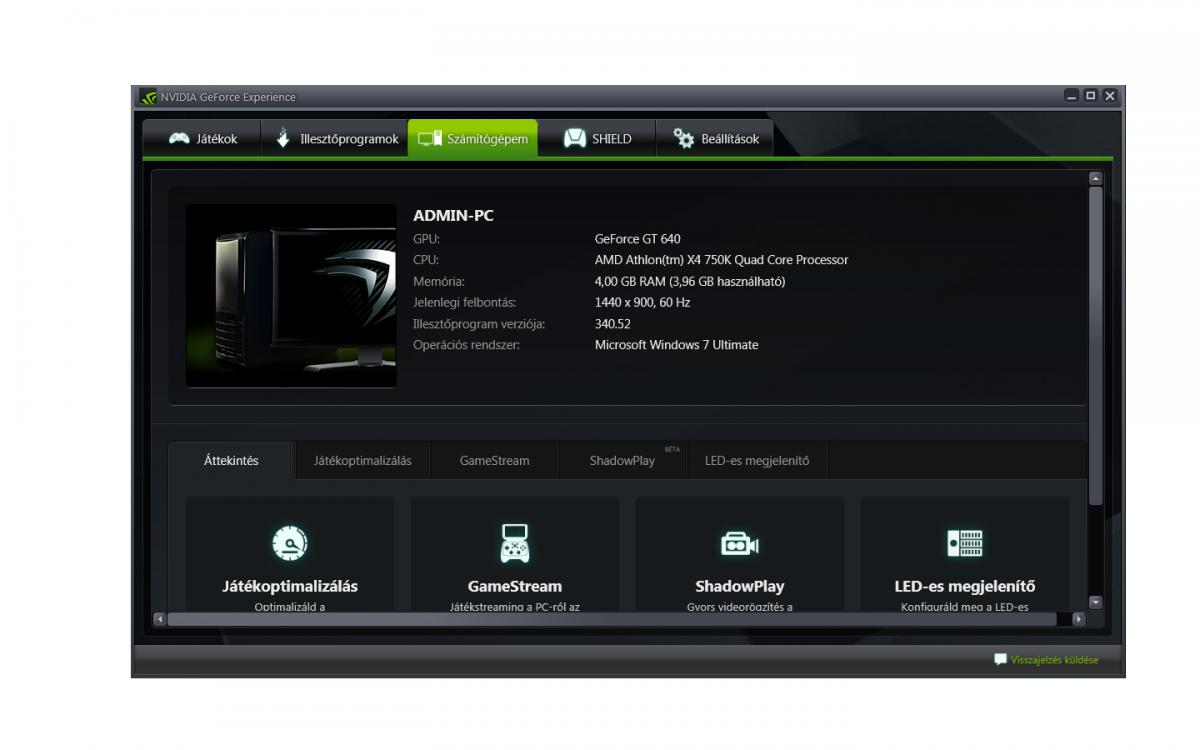Switch to the Illesztőprogramok tab
This screenshot has height=750, width=1200.
336,139
